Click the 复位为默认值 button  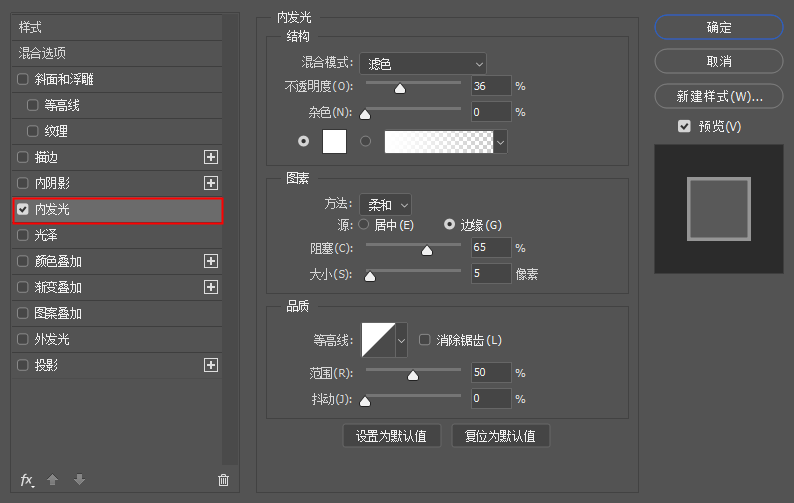point(500,436)
